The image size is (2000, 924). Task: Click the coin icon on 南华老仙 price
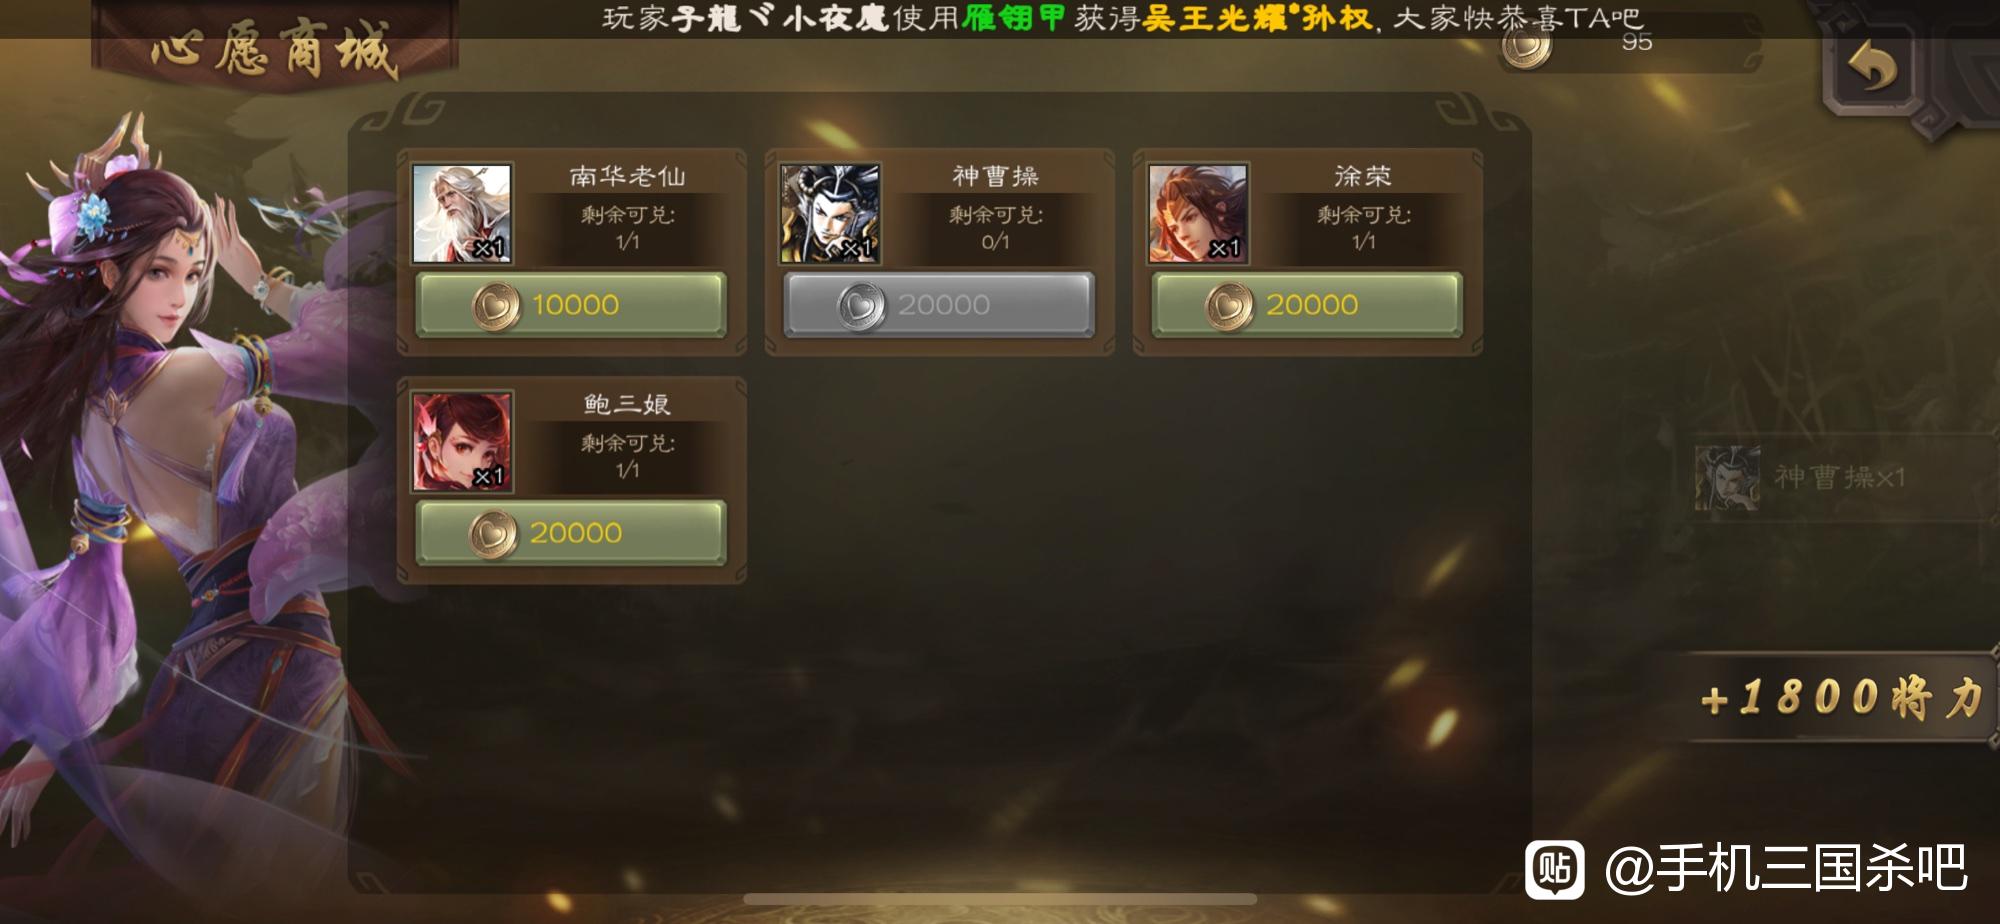coord(496,305)
